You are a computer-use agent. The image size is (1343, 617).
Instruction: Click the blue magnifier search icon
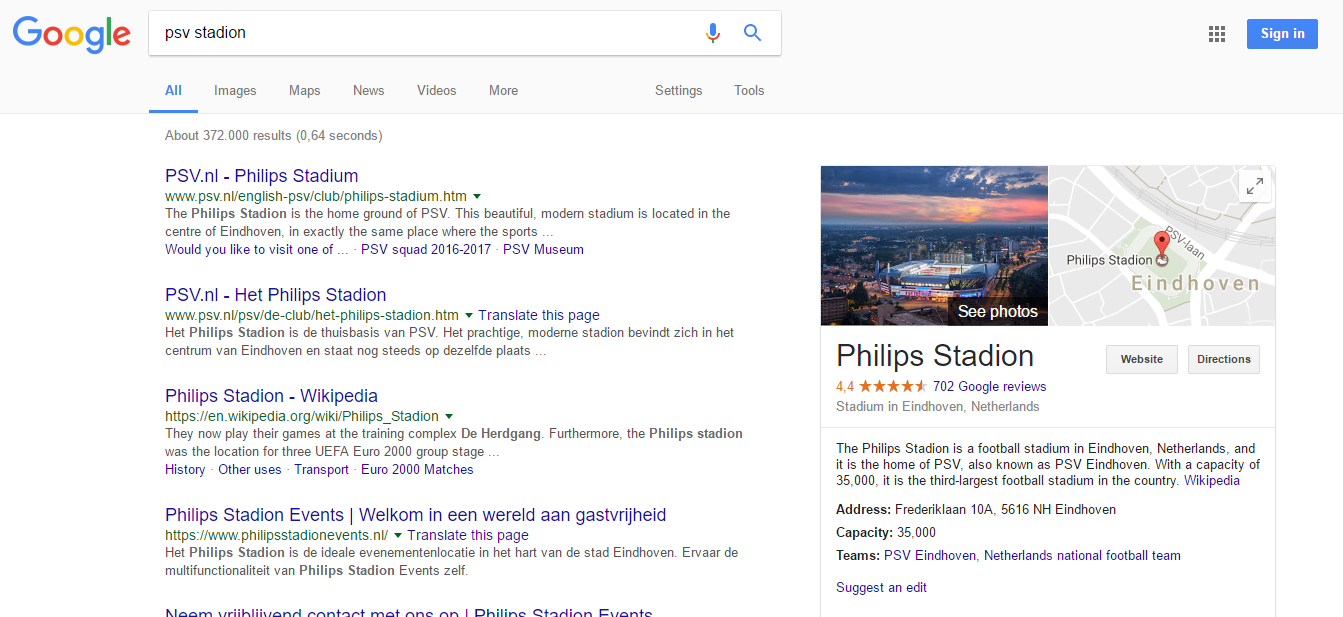pyautogui.click(x=753, y=33)
